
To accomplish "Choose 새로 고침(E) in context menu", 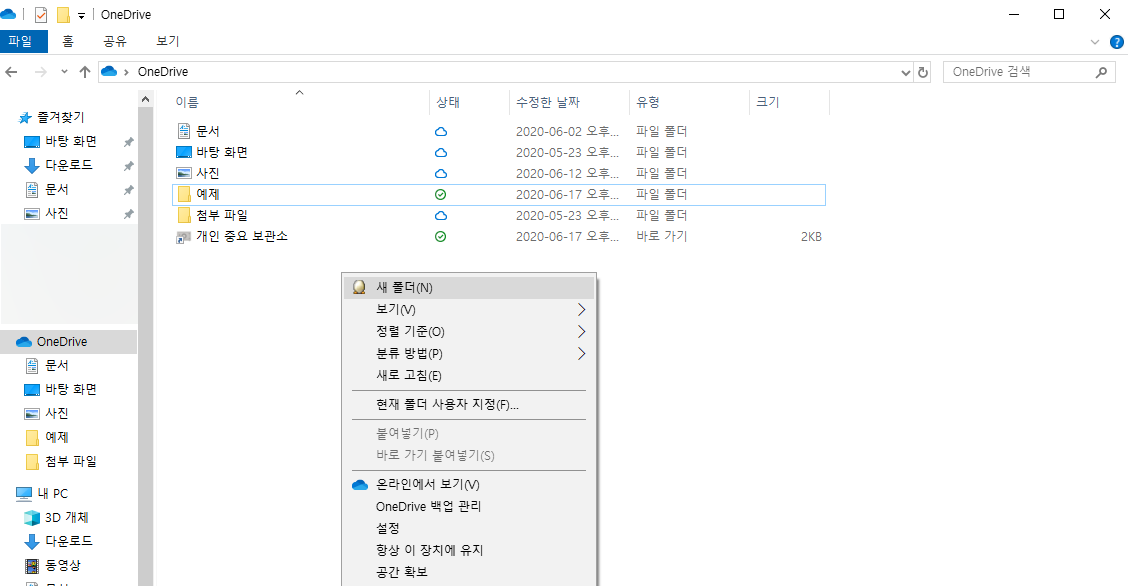I will [x=468, y=376].
